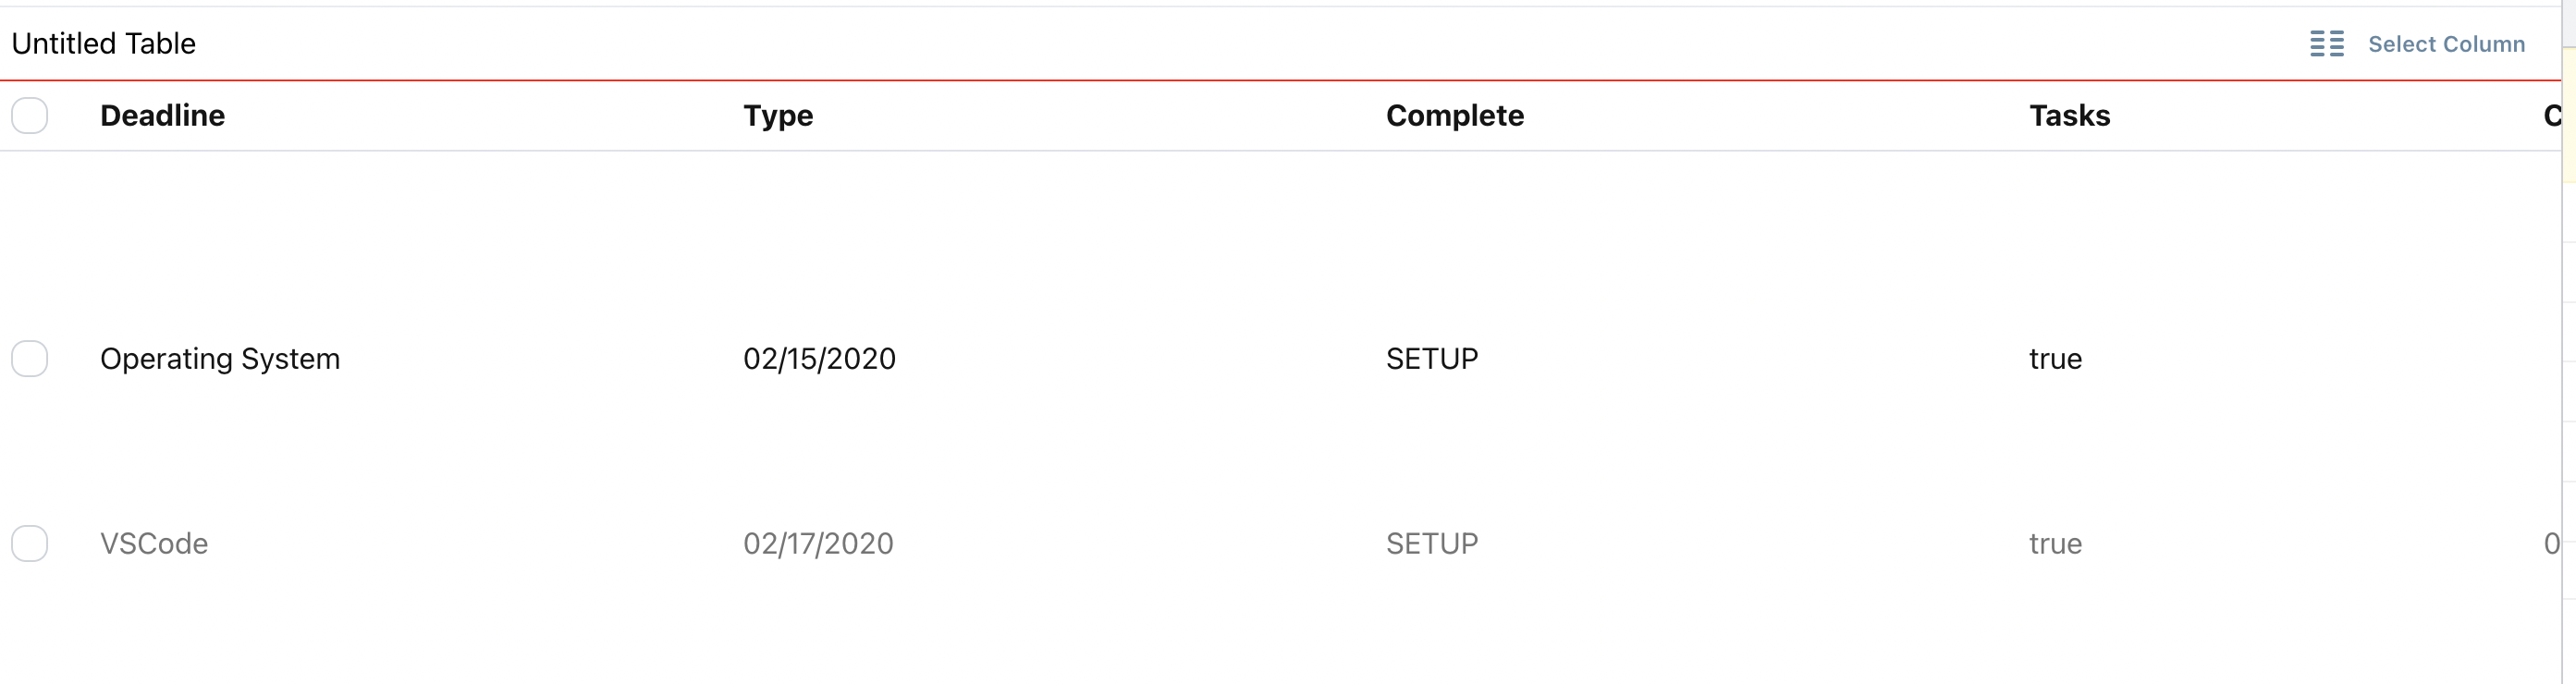Sort by the Tasks column header
Image resolution: width=2576 pixels, height=684 pixels.
2068,116
